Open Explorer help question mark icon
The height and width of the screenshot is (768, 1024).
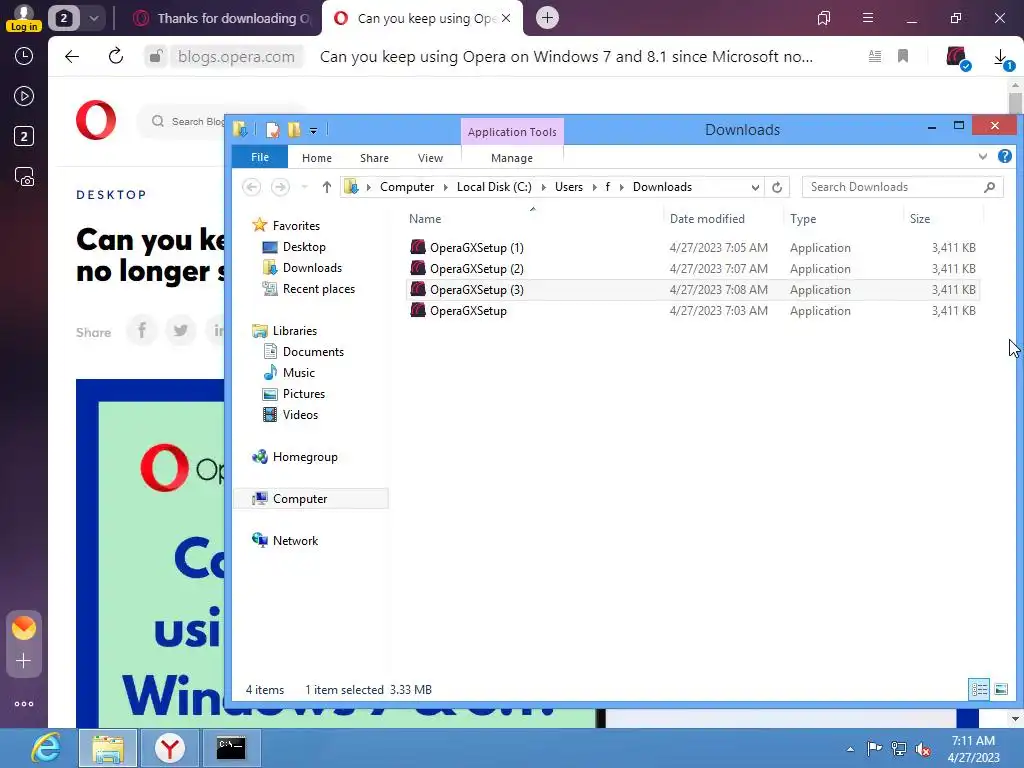[1004, 156]
